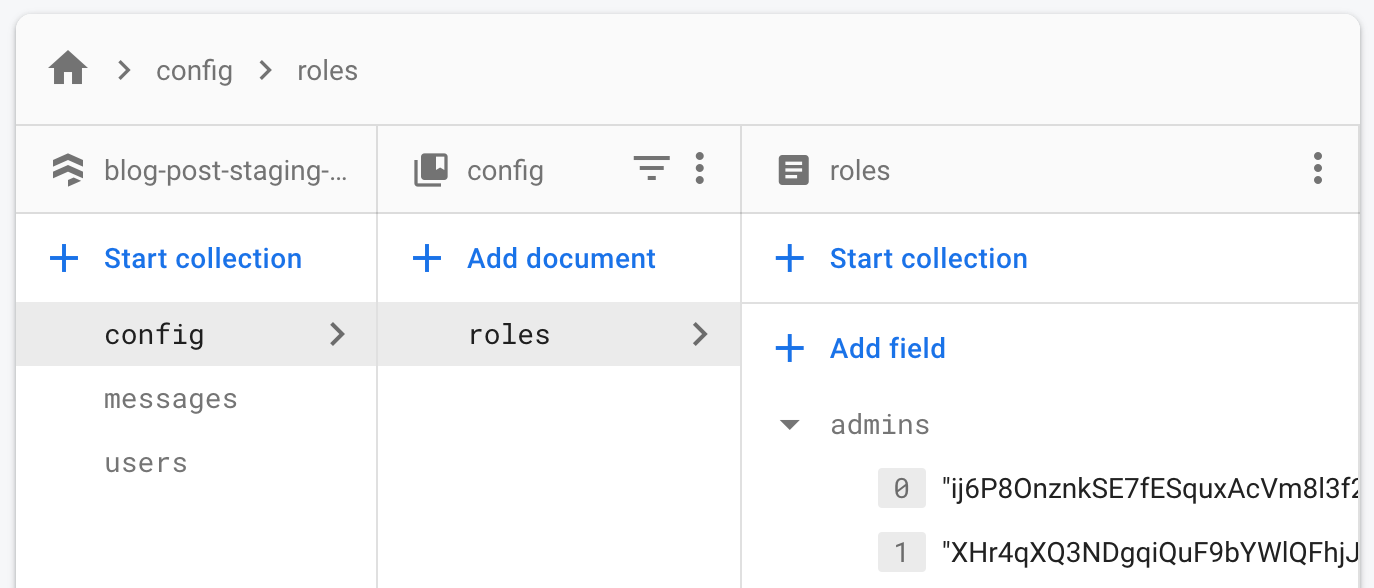Click the roles document icon in header

794,171
